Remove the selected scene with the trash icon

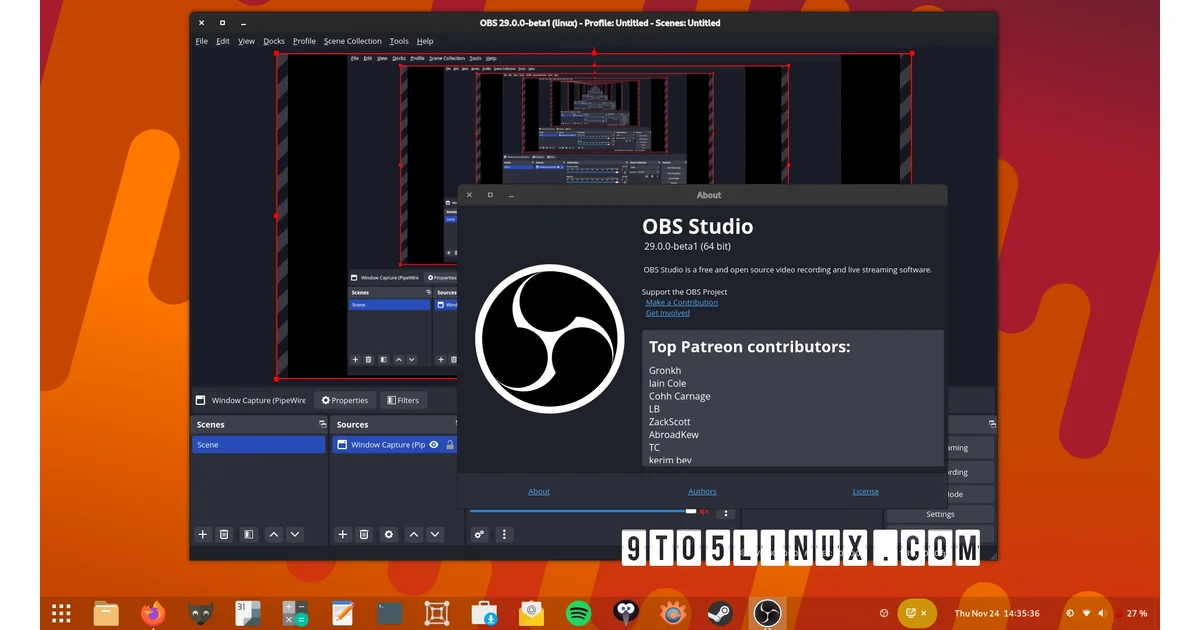(224, 534)
